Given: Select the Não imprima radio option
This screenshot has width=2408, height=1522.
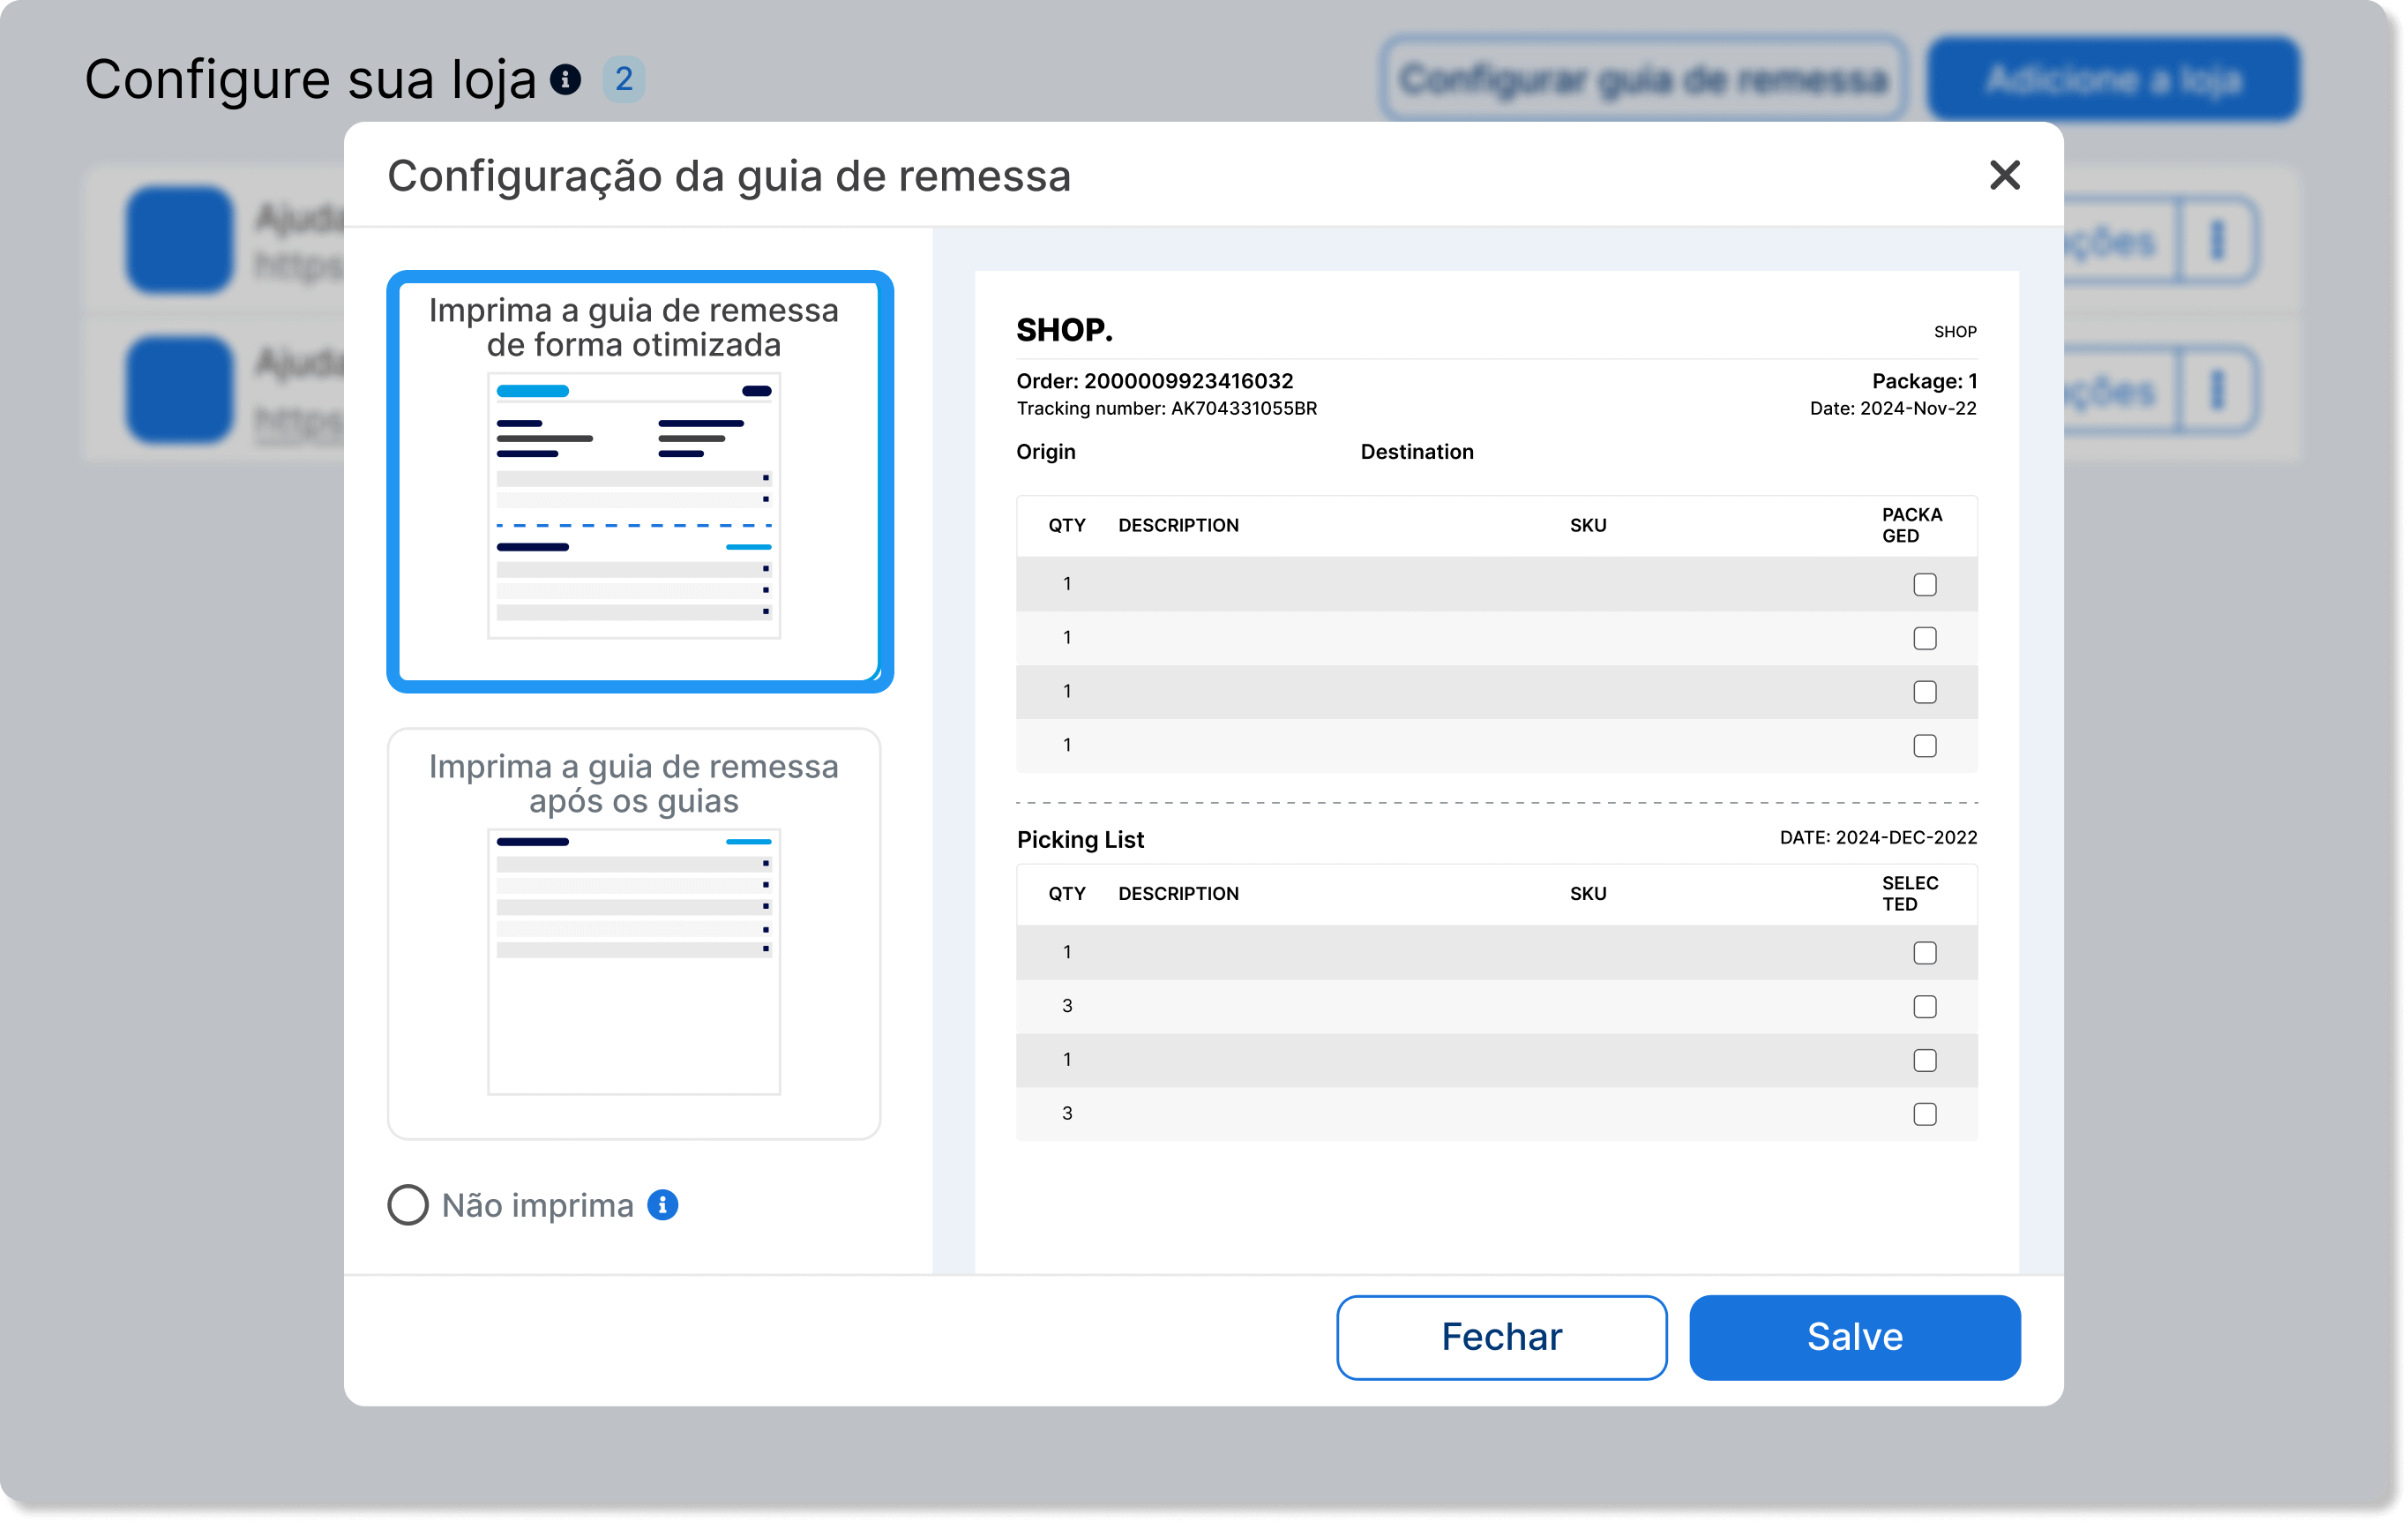Looking at the screenshot, I should pyautogui.click(x=408, y=1205).
